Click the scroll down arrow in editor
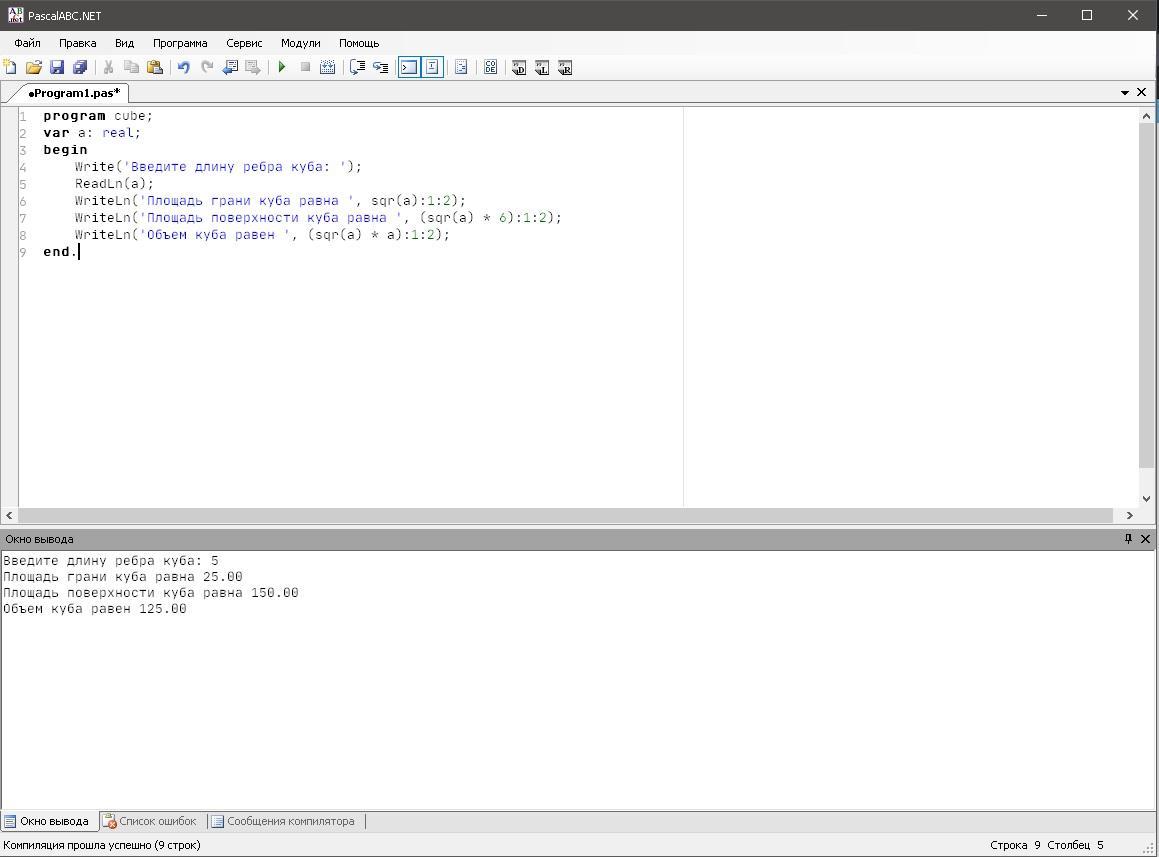This screenshot has height=857, width=1159. click(x=1147, y=498)
